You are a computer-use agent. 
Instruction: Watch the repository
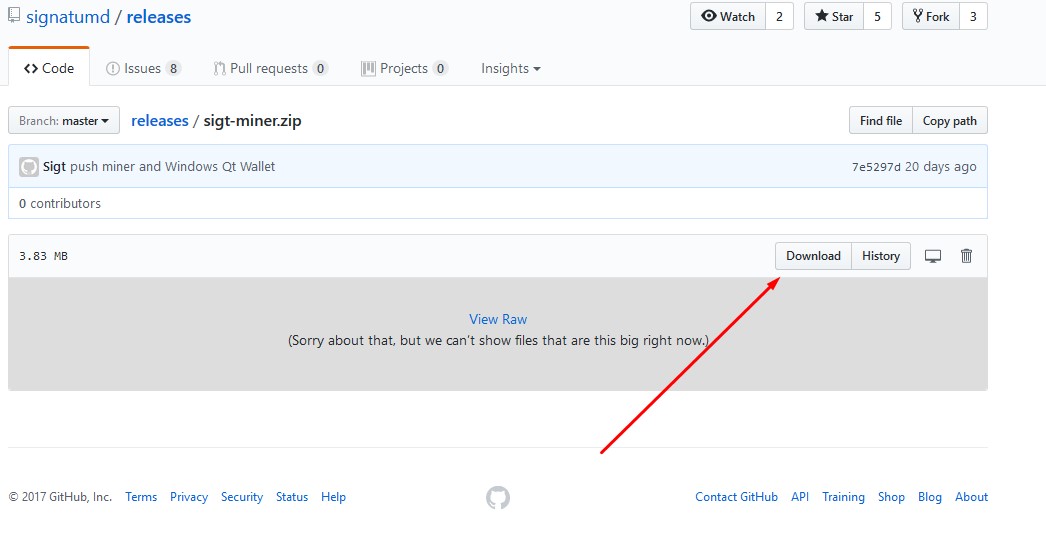click(728, 16)
